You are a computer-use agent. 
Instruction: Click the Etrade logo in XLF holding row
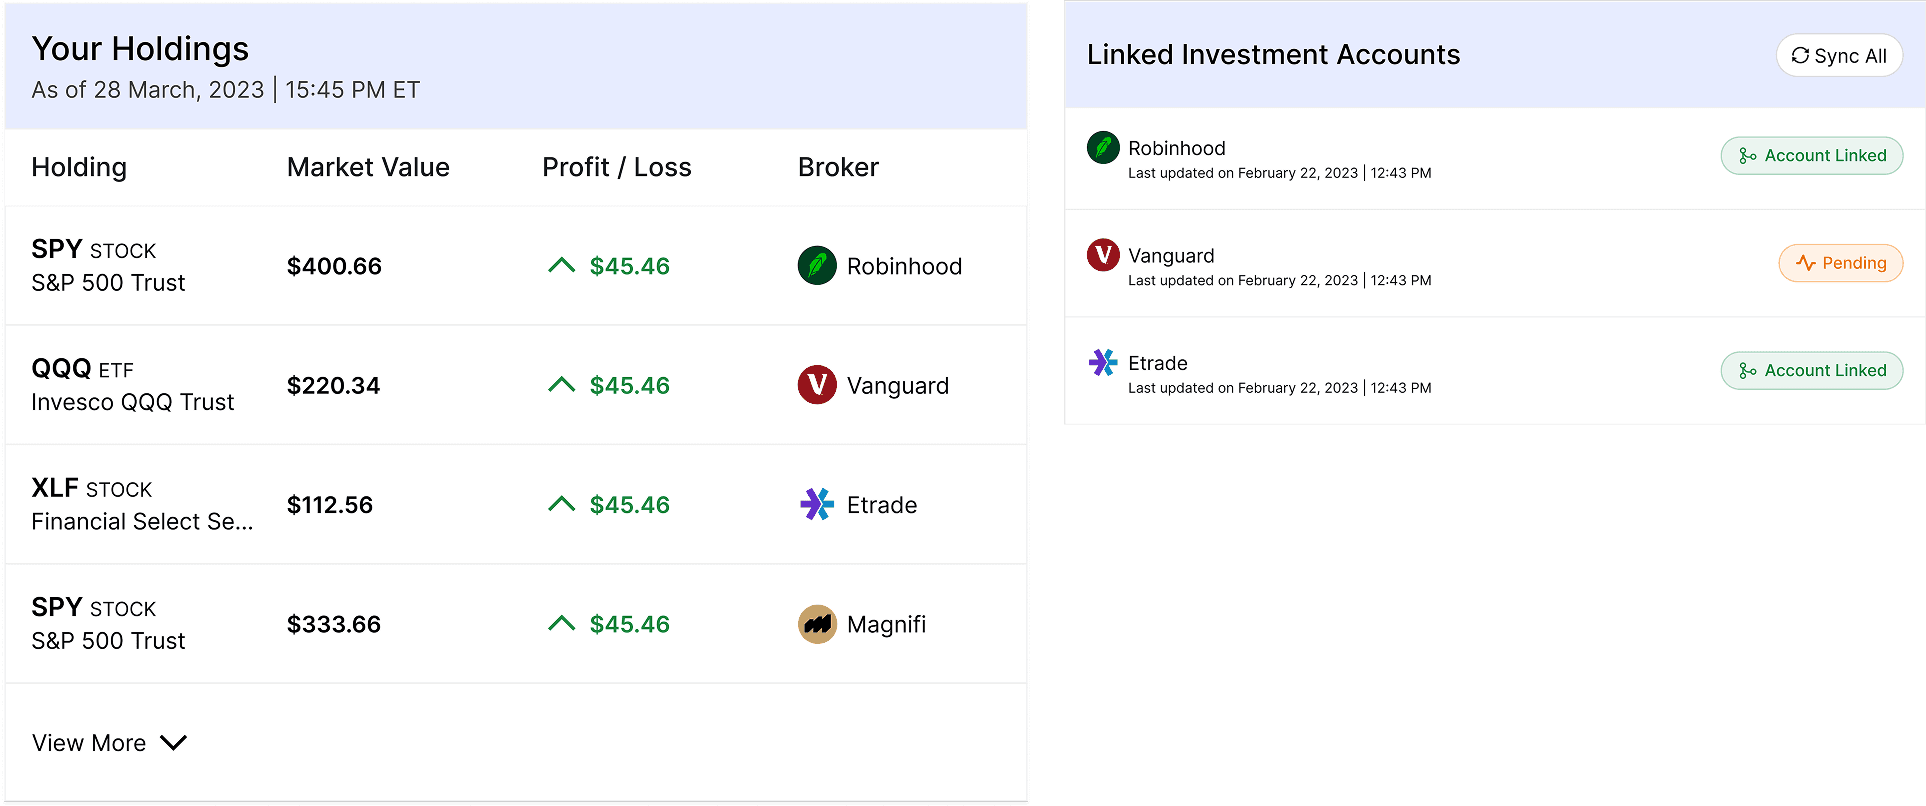[x=817, y=504]
